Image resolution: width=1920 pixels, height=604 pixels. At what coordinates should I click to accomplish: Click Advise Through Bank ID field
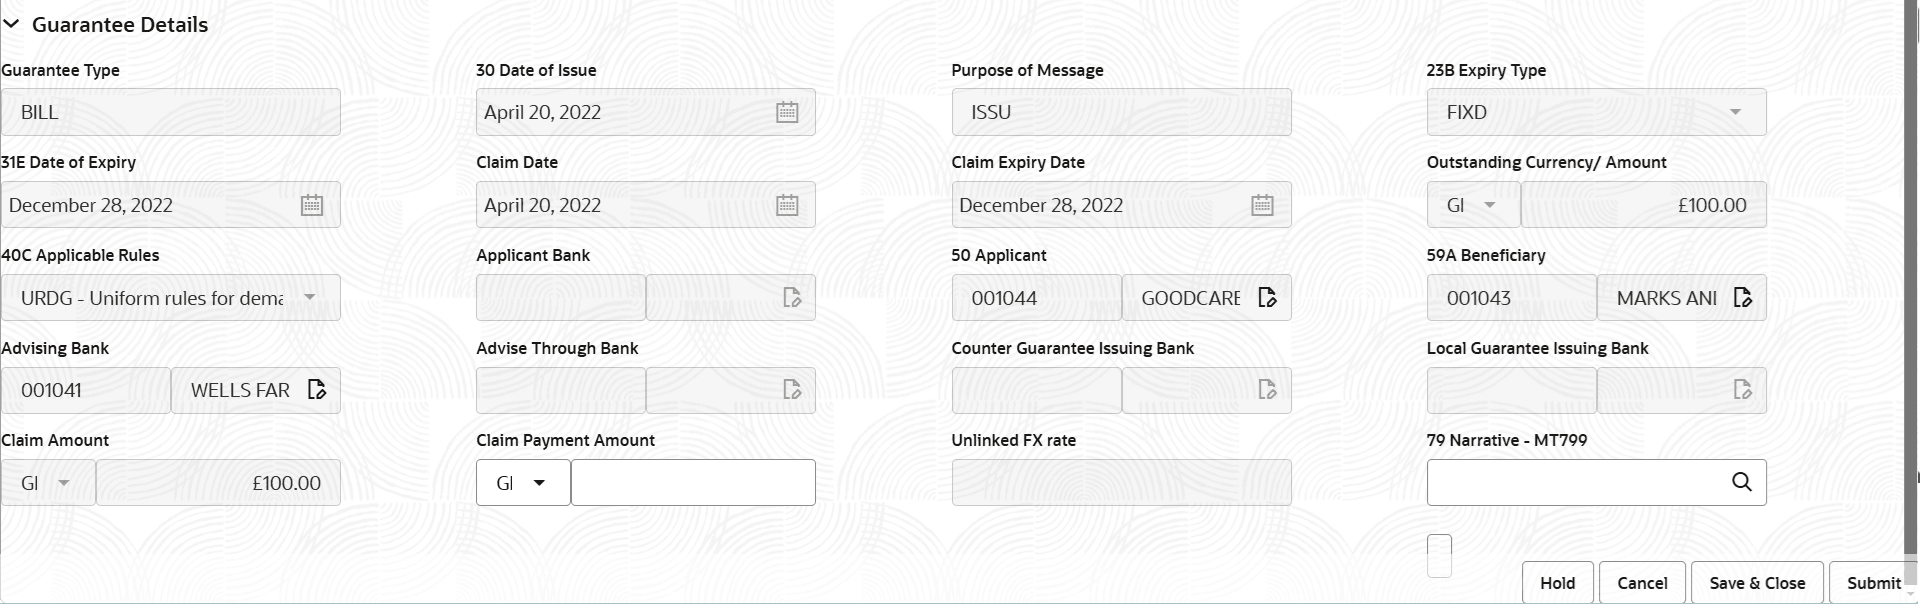pos(561,390)
